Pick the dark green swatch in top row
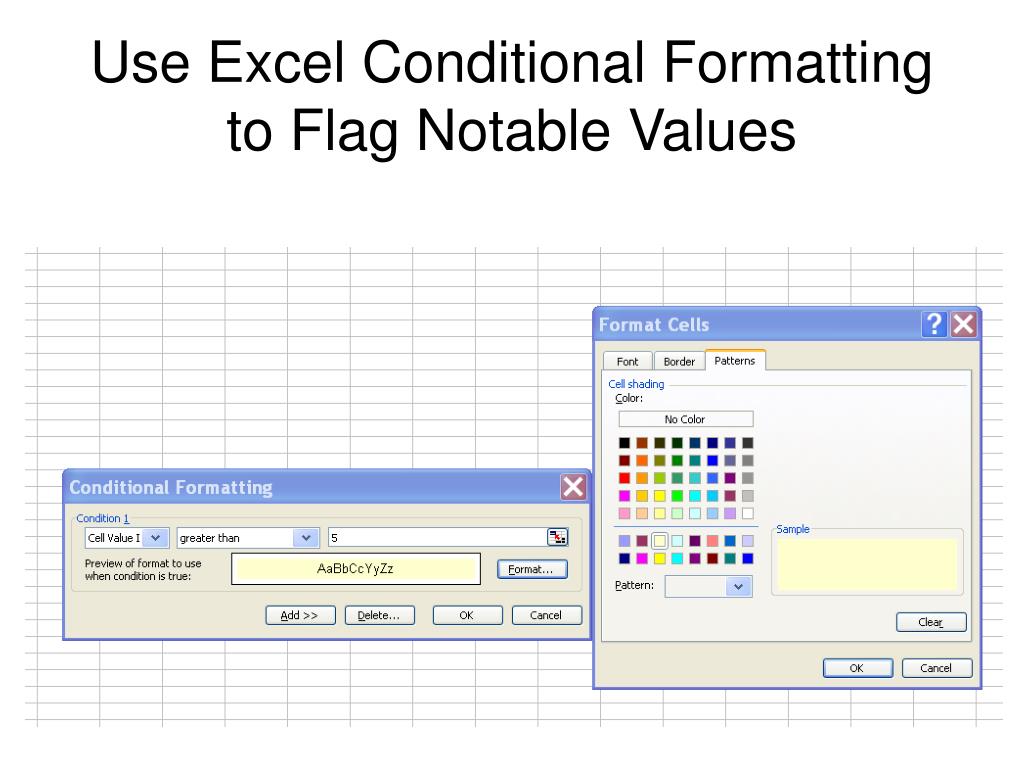1024x768 pixels. (677, 443)
